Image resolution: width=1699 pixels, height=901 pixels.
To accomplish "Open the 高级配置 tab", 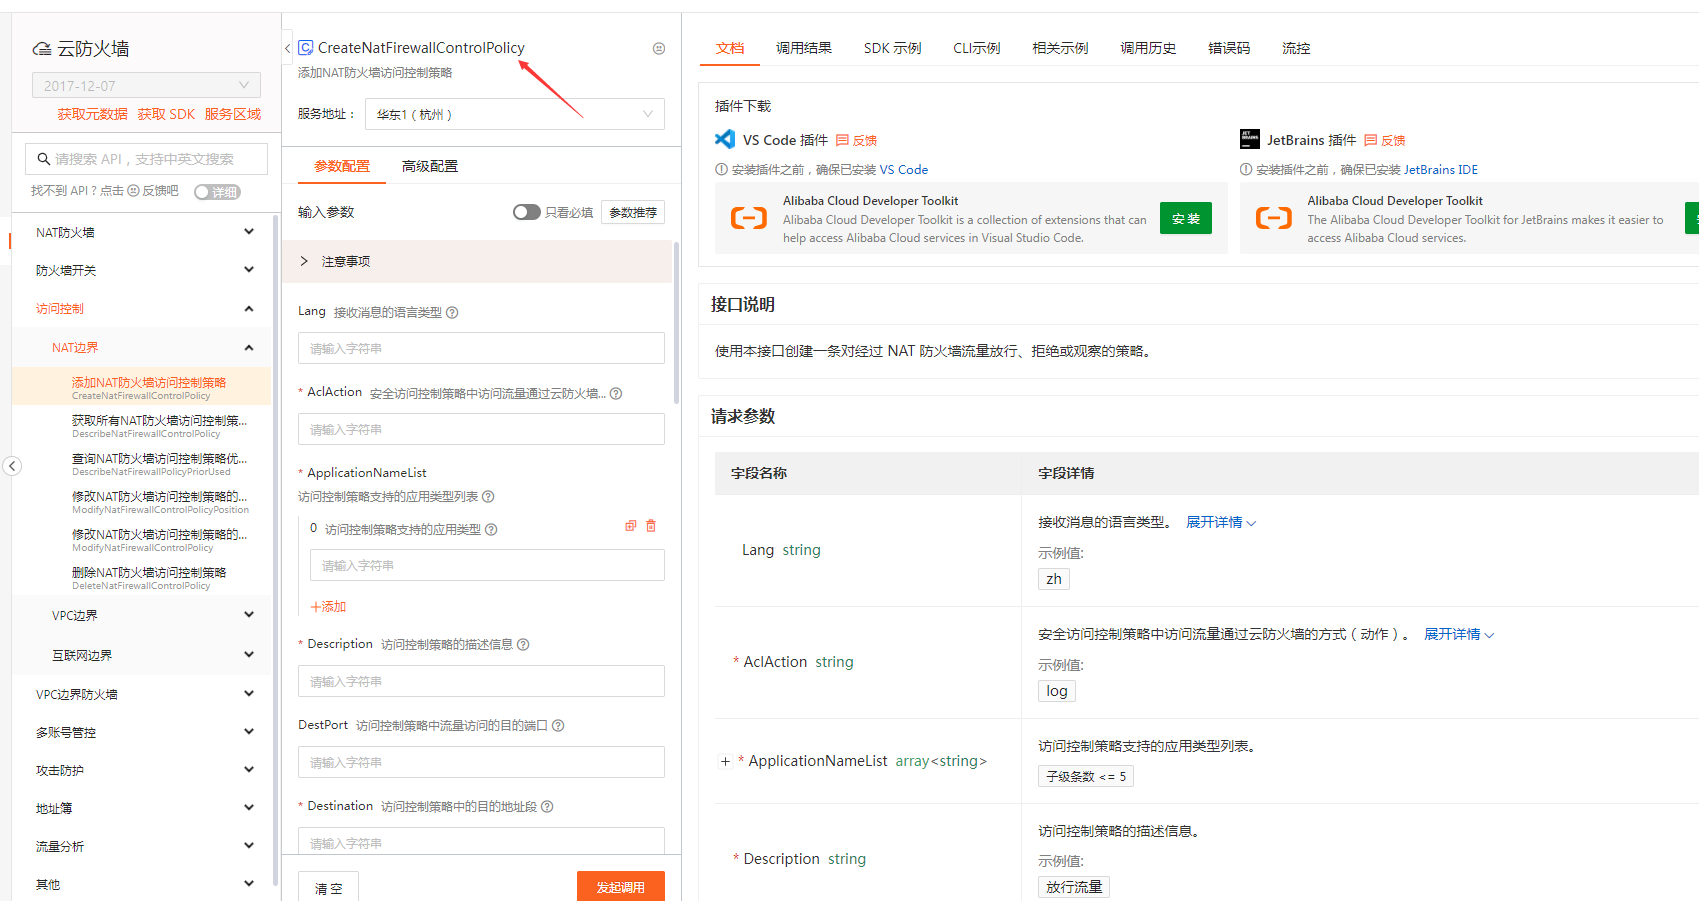I will 430,166.
